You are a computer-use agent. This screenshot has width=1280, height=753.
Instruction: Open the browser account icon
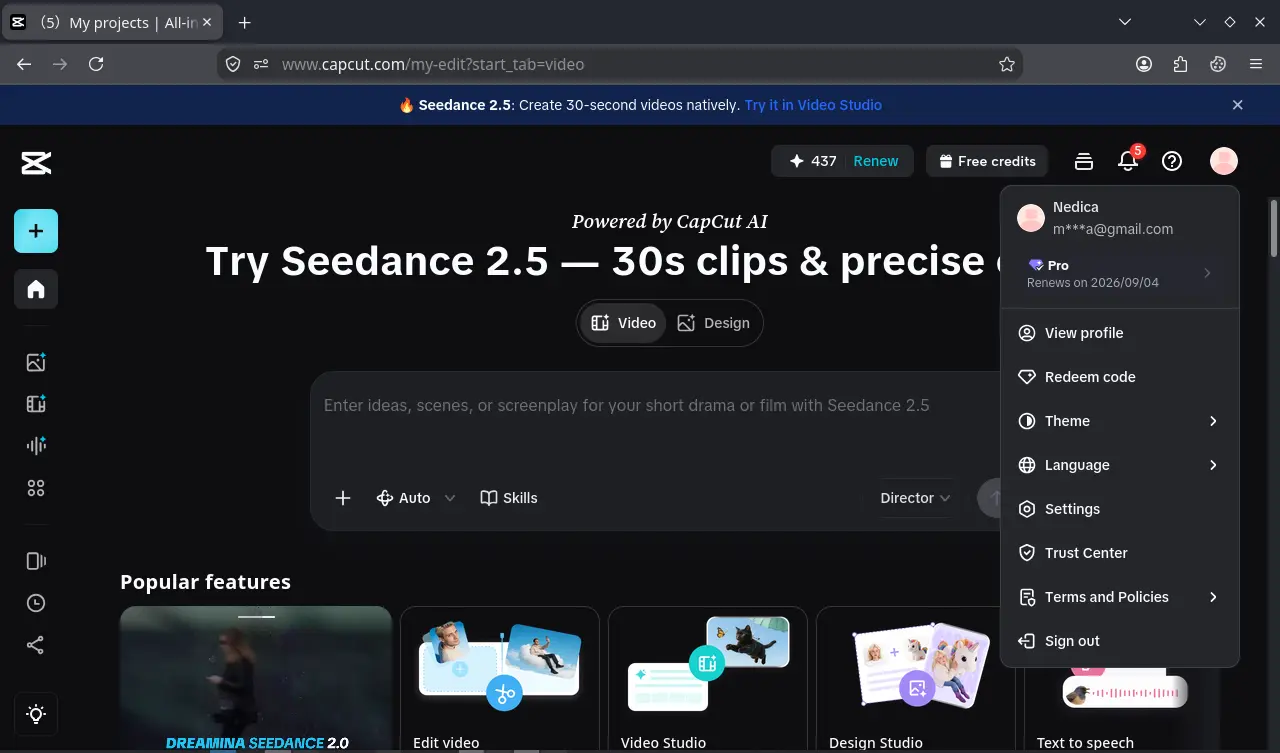coord(1144,64)
